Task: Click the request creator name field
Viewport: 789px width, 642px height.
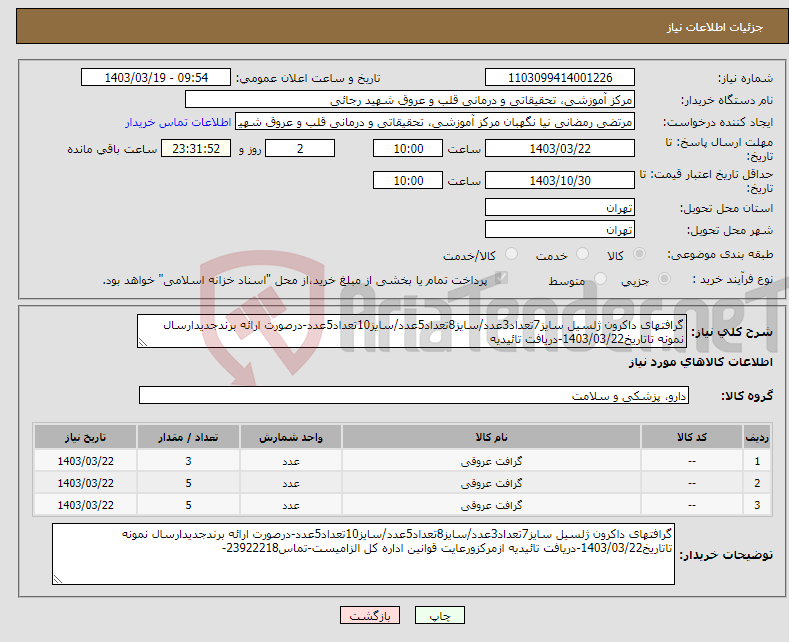Action: click(435, 122)
